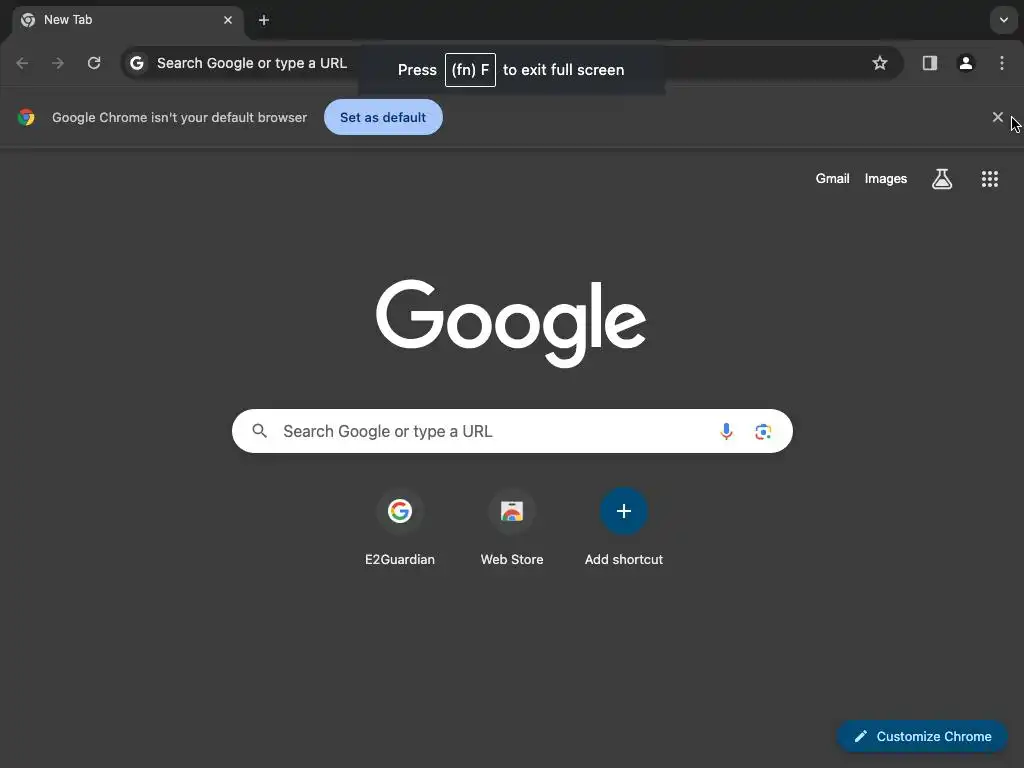This screenshot has width=1024, height=768.
Task: Expand the tab search chevron
Action: coord(1004,20)
